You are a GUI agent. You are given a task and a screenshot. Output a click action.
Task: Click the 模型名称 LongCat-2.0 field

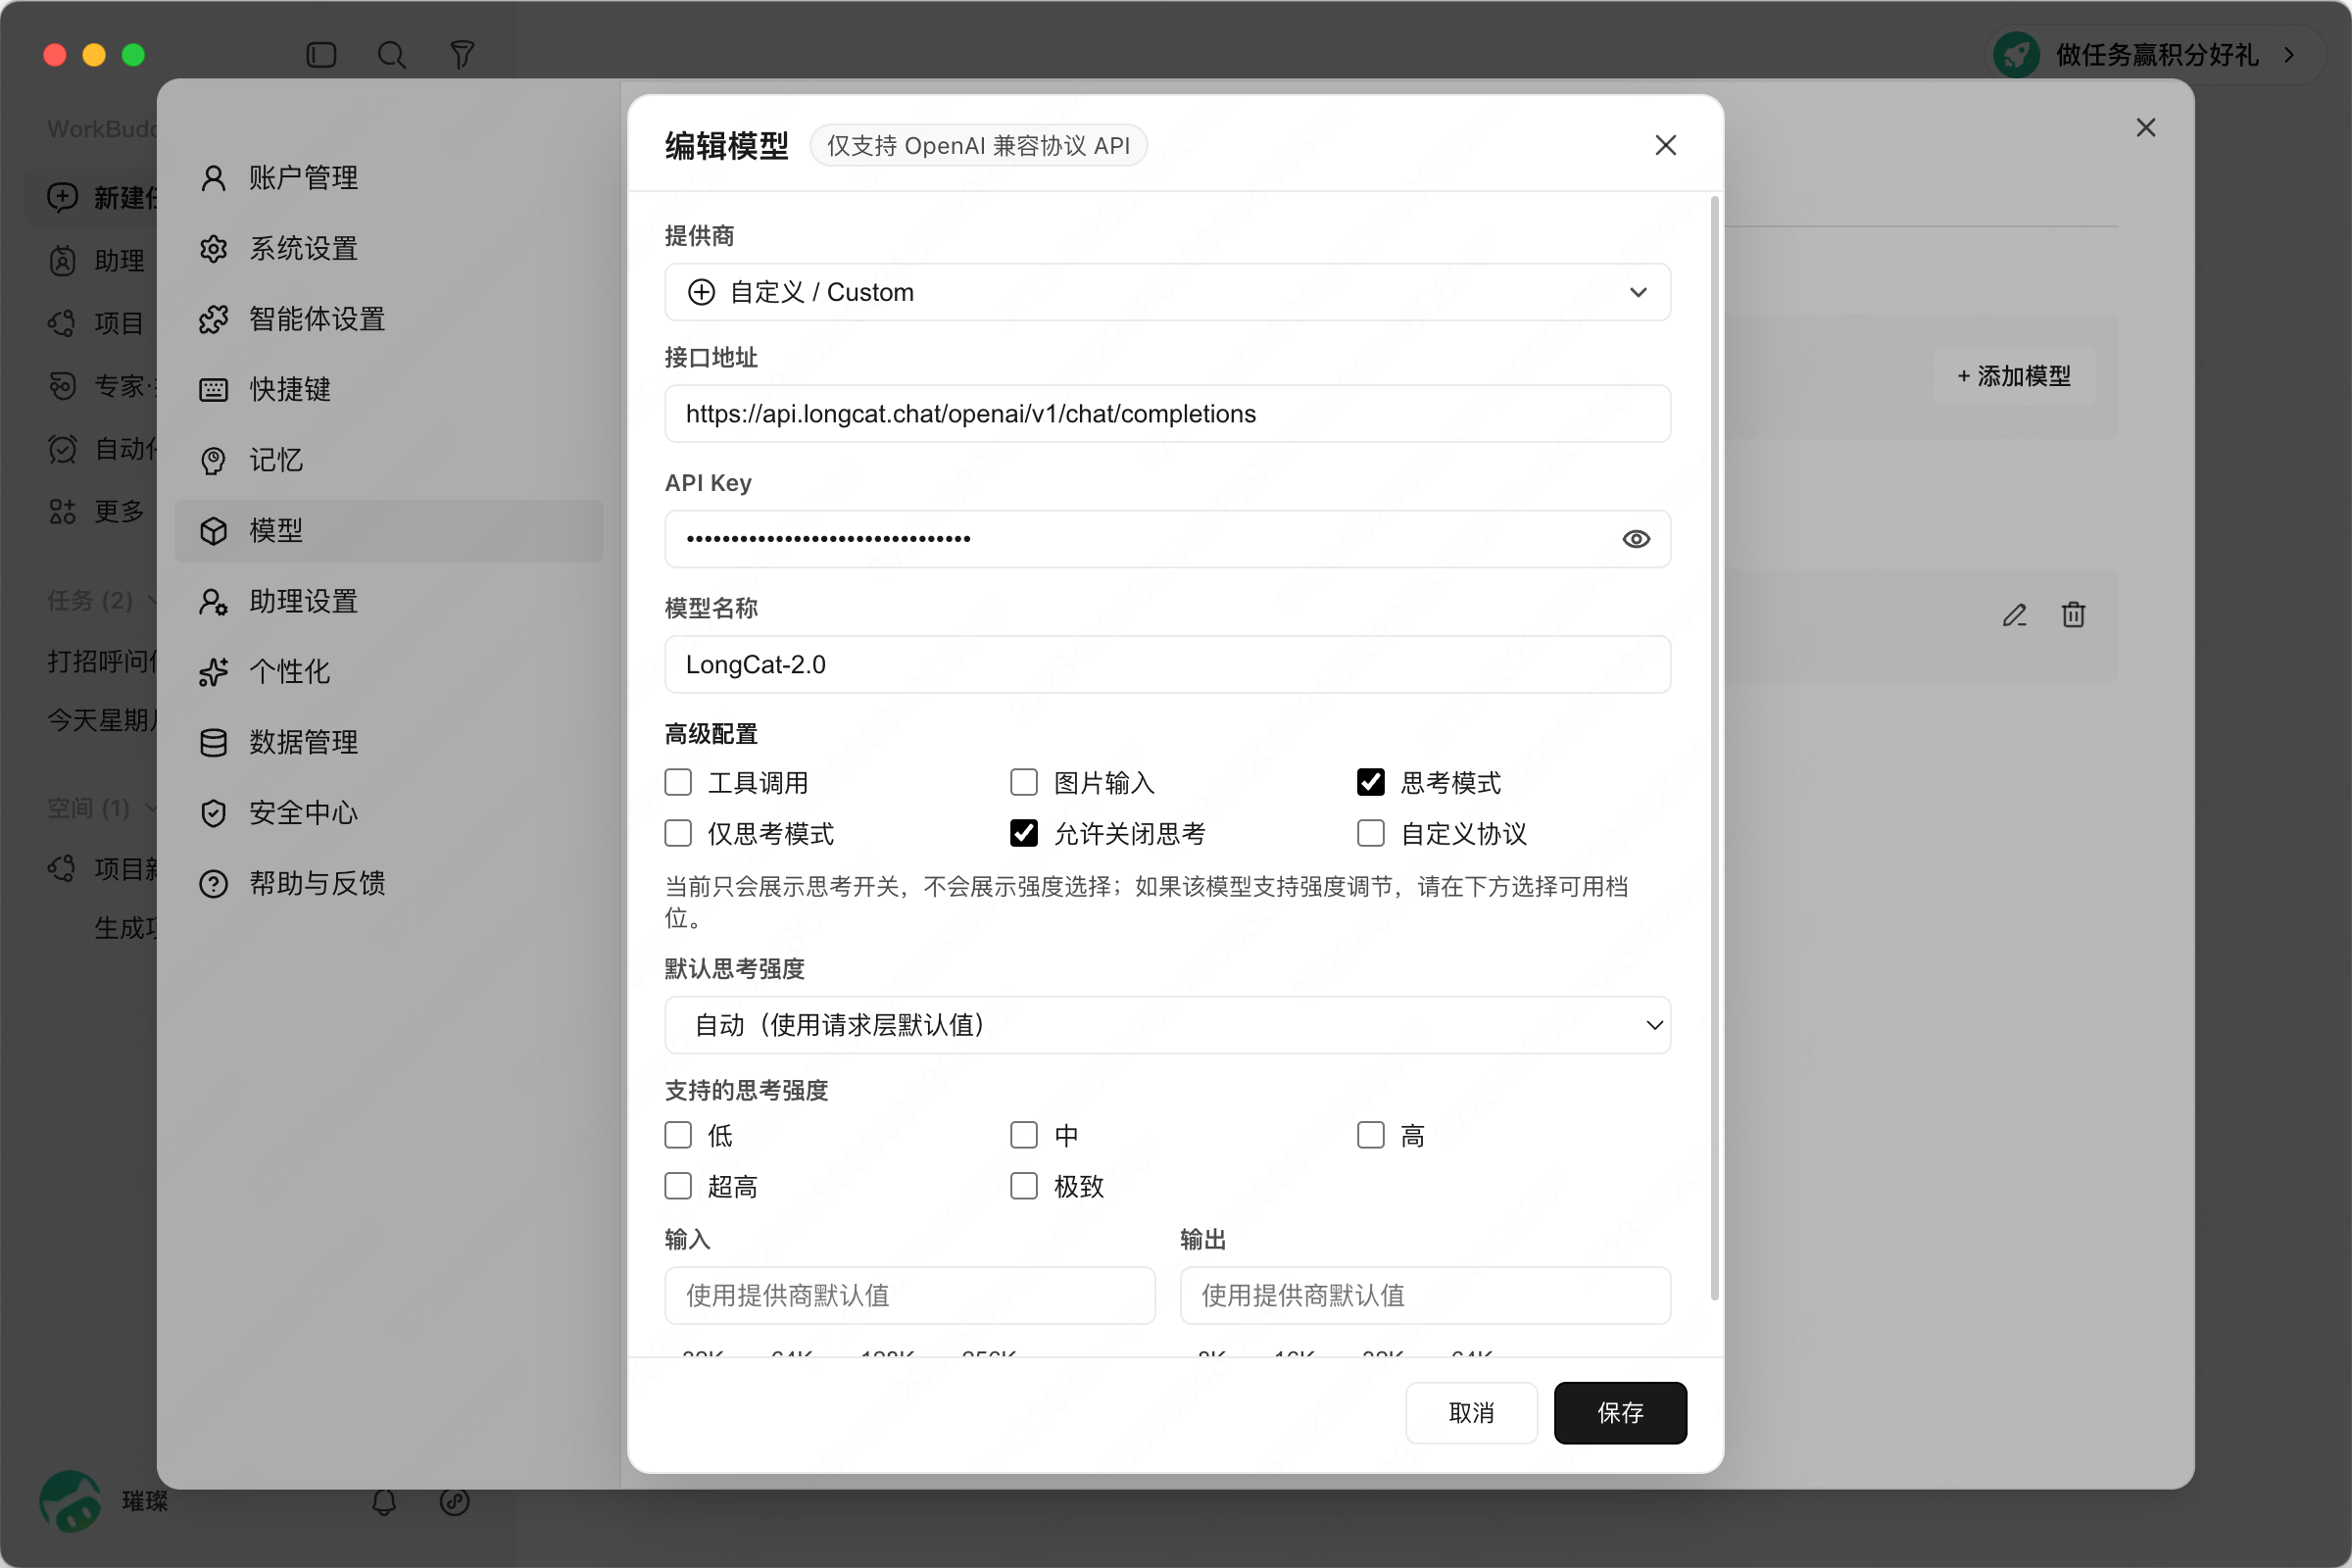click(1167, 665)
